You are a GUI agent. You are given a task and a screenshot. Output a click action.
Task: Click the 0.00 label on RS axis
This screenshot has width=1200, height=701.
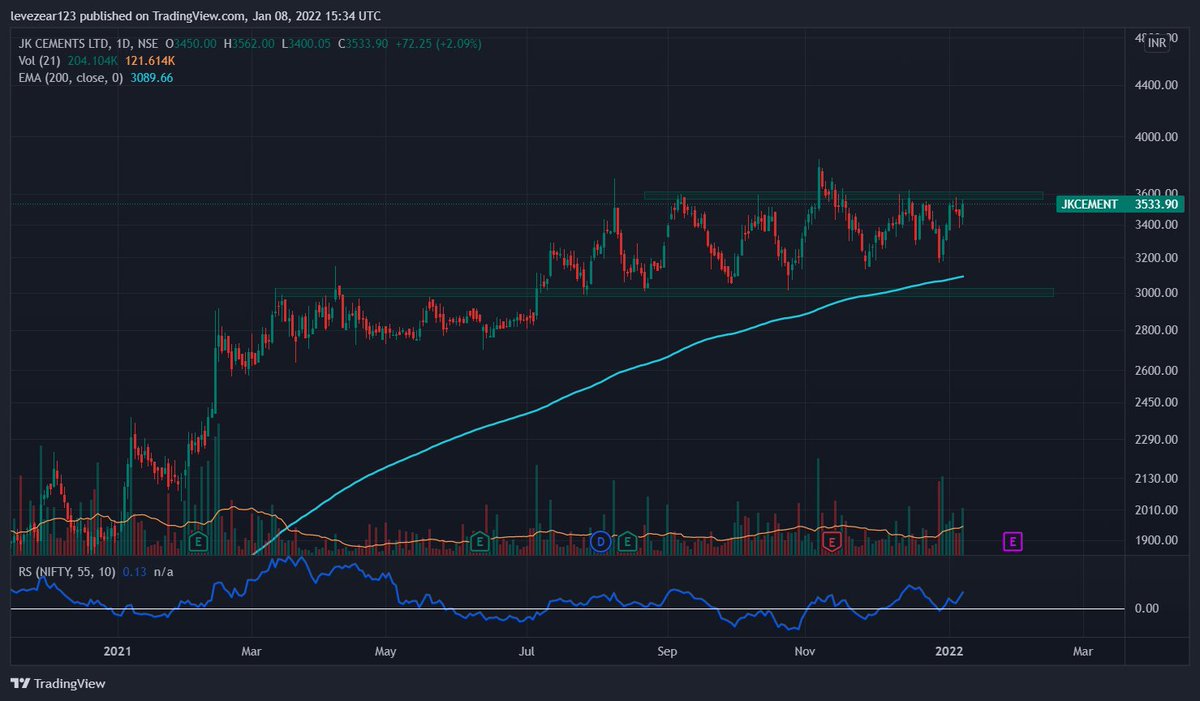click(x=1146, y=608)
